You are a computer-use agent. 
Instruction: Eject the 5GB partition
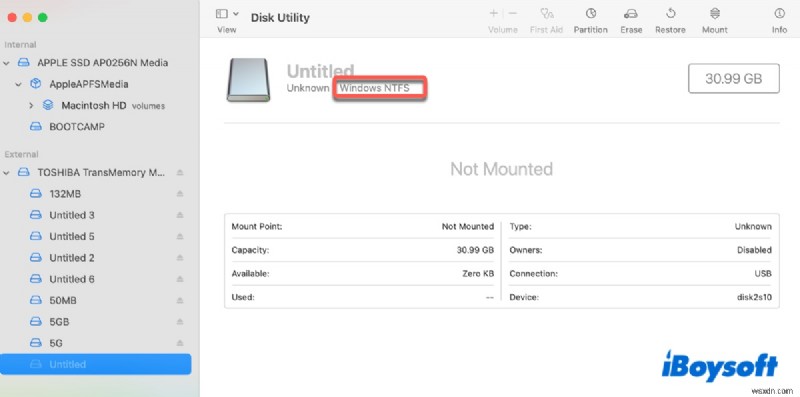[x=180, y=322]
